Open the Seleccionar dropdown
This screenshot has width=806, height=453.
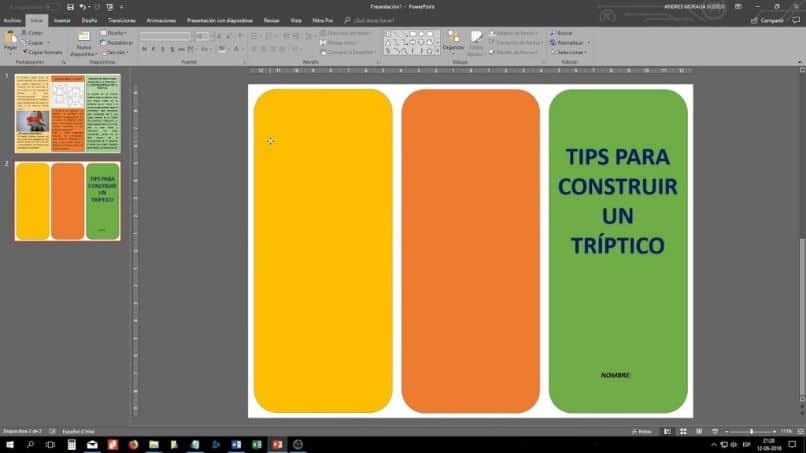[x=569, y=52]
